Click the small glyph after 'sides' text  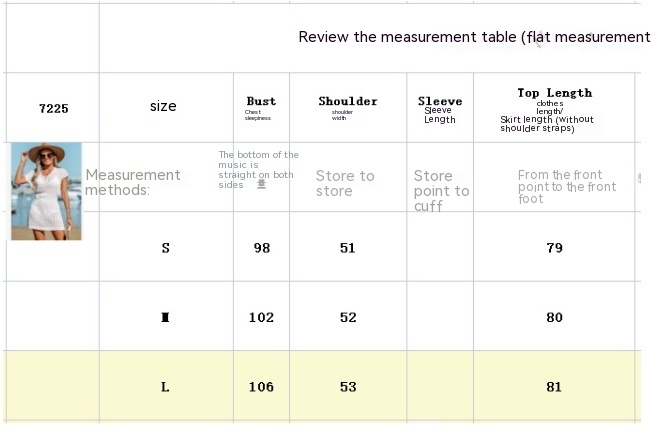[262, 184]
